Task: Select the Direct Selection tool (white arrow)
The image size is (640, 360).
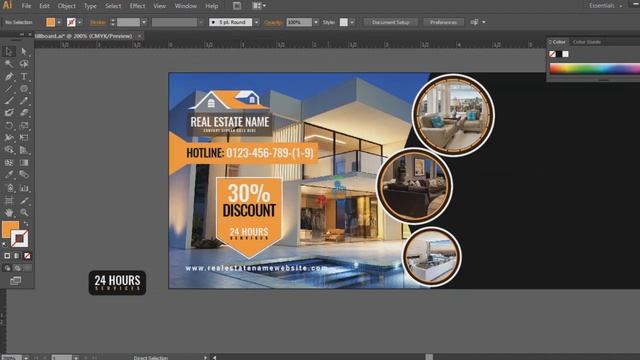Action: coord(24,51)
